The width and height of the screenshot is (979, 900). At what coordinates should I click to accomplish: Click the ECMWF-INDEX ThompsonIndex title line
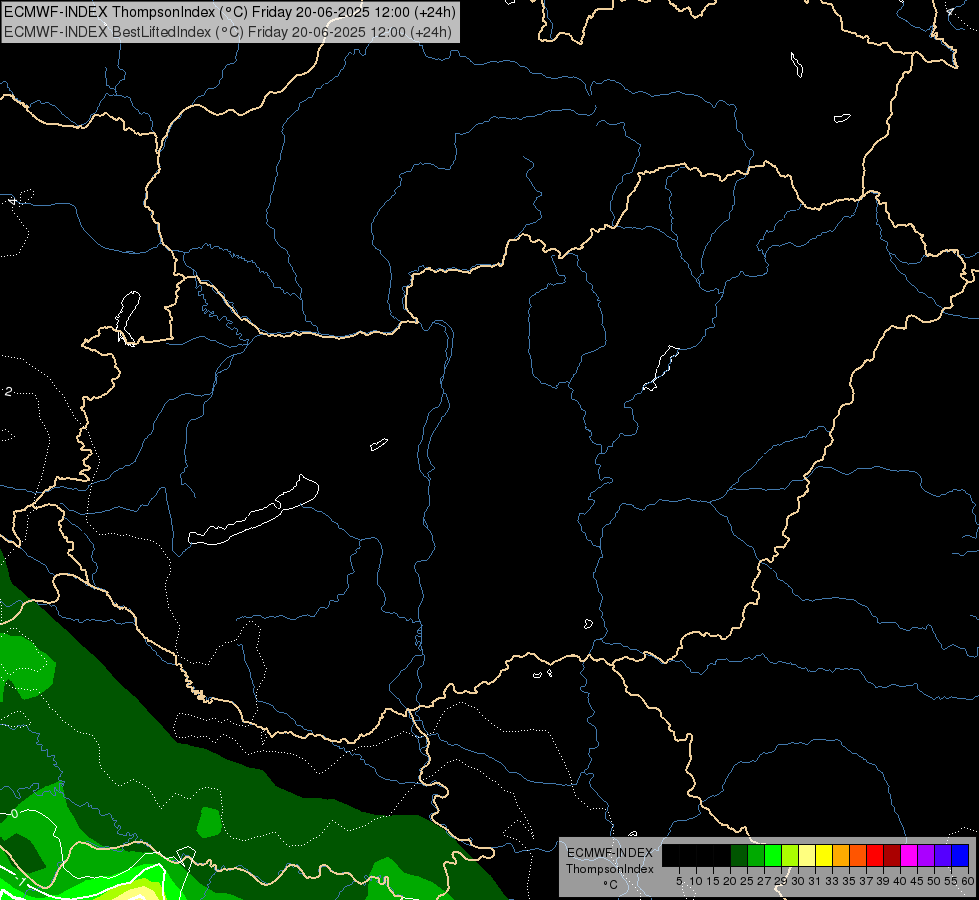pos(230,12)
